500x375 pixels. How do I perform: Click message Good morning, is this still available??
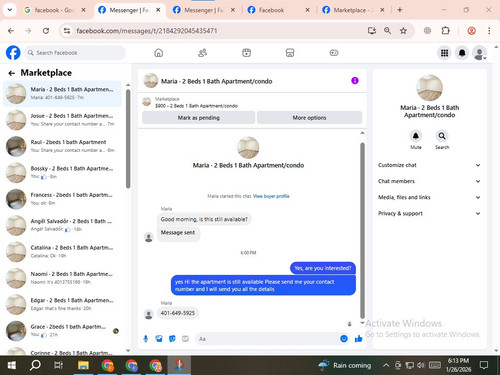204,219
